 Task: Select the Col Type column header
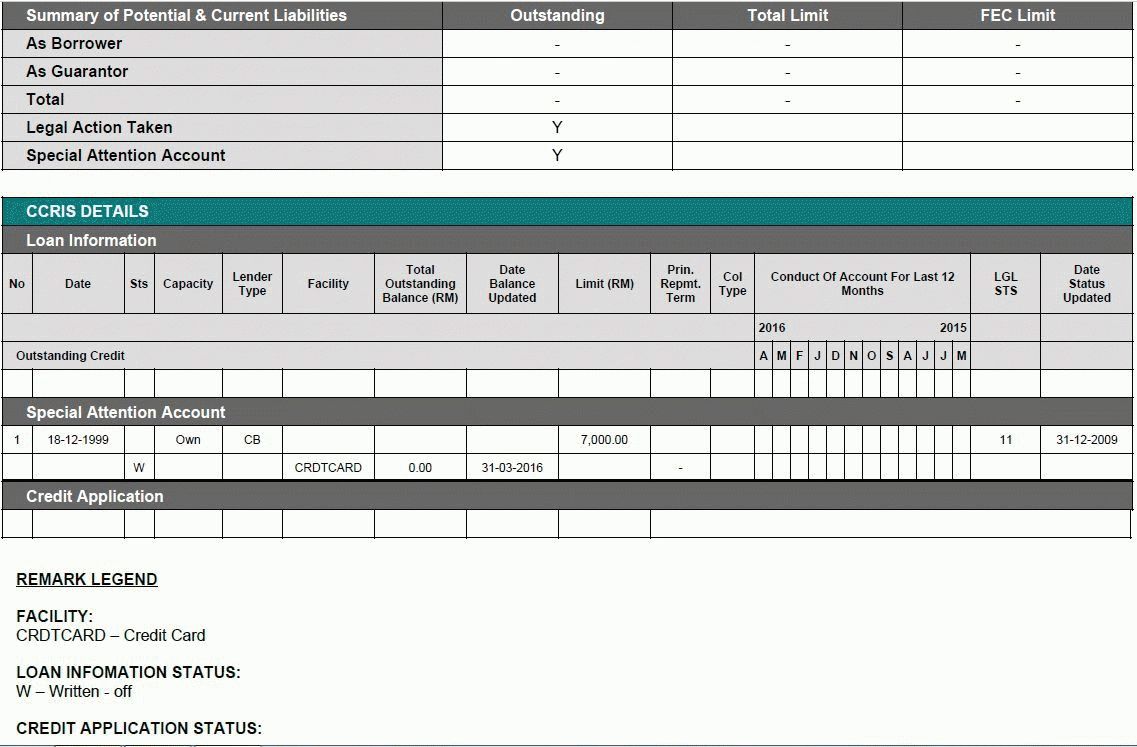pos(732,283)
